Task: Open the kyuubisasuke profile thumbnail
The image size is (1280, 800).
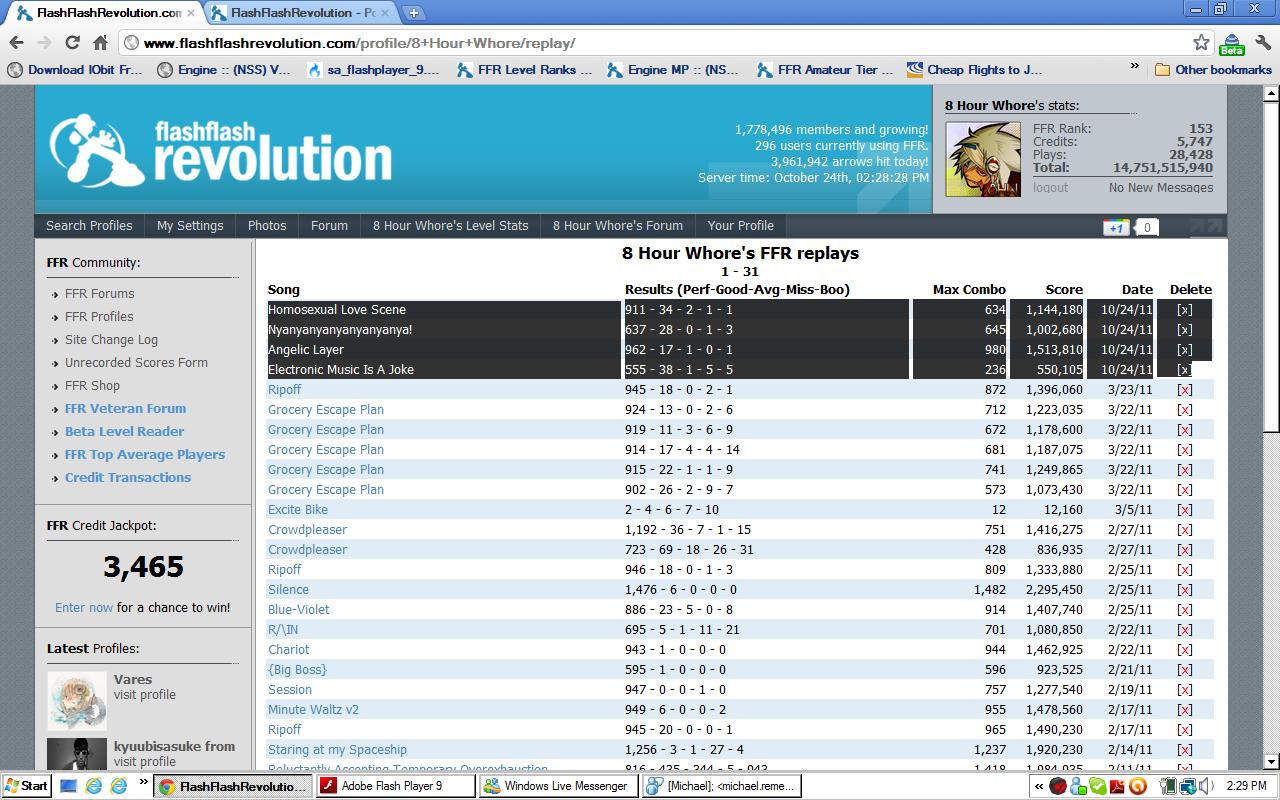Action: (x=77, y=753)
